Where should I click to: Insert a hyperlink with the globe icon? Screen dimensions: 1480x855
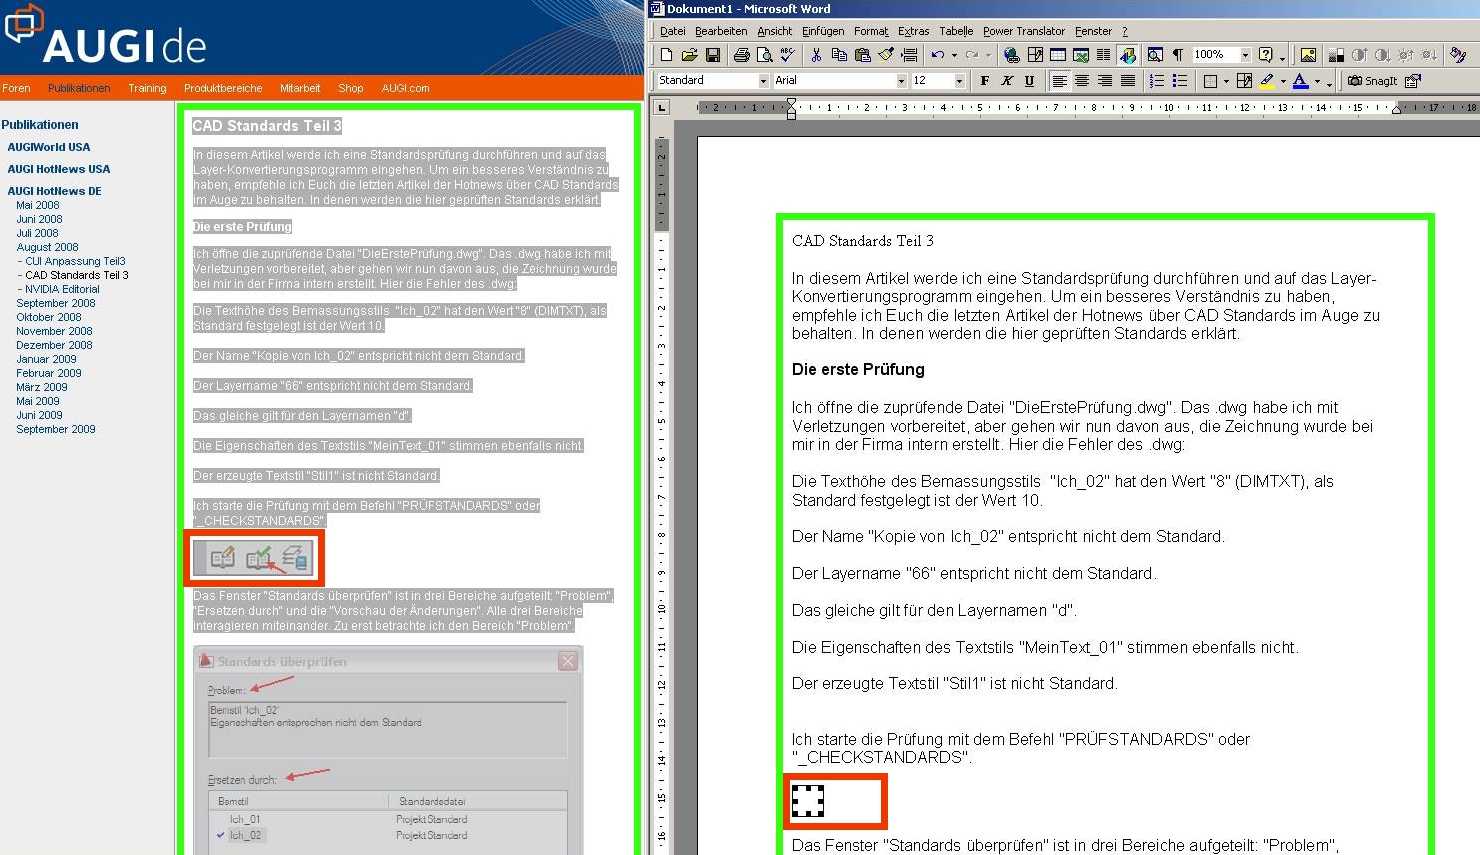pos(1011,55)
